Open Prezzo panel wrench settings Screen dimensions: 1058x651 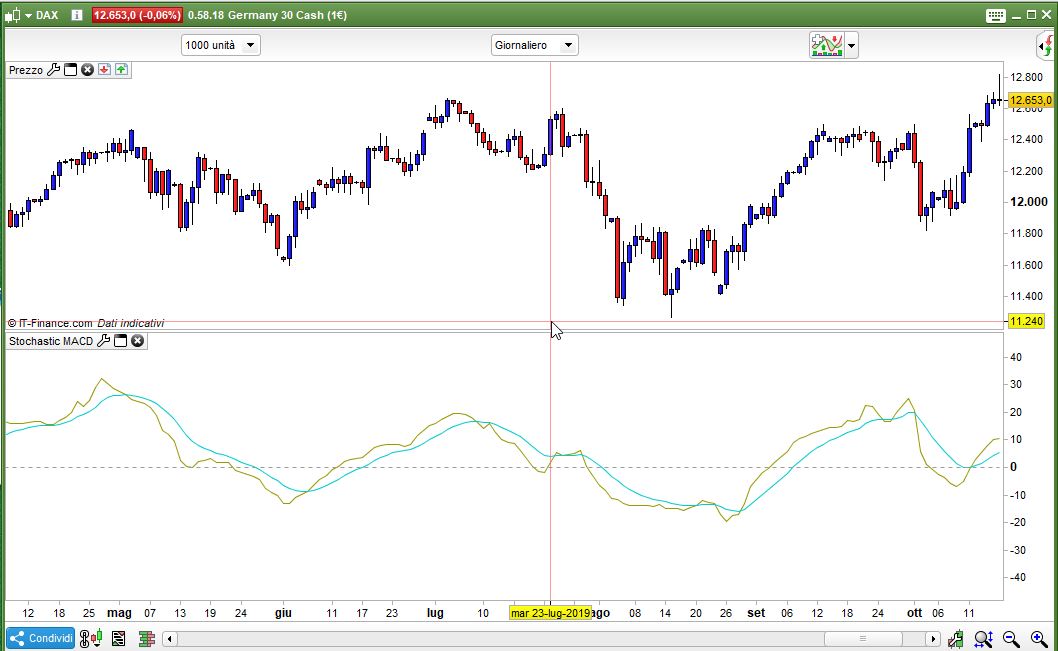pos(53,69)
